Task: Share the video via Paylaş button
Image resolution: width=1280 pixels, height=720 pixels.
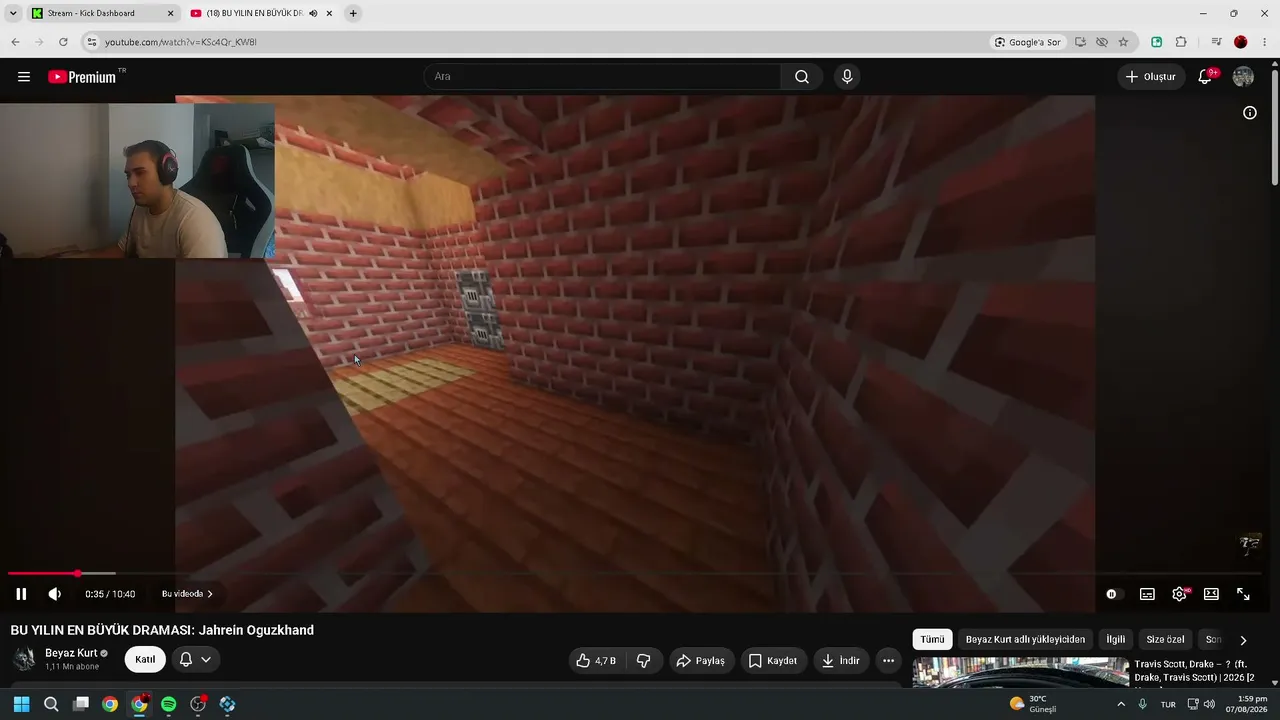Action: tap(701, 661)
